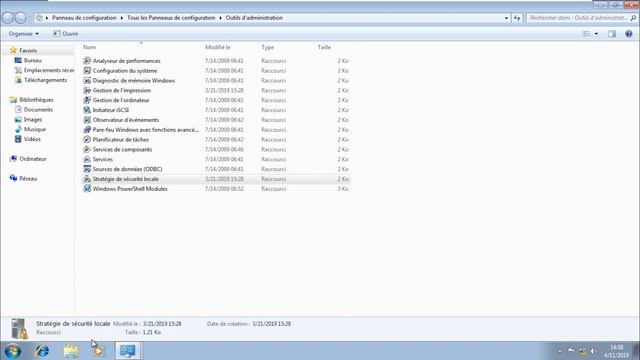Select the Configuration du système icon
Screen dimensions: 640x360
click(87, 70)
